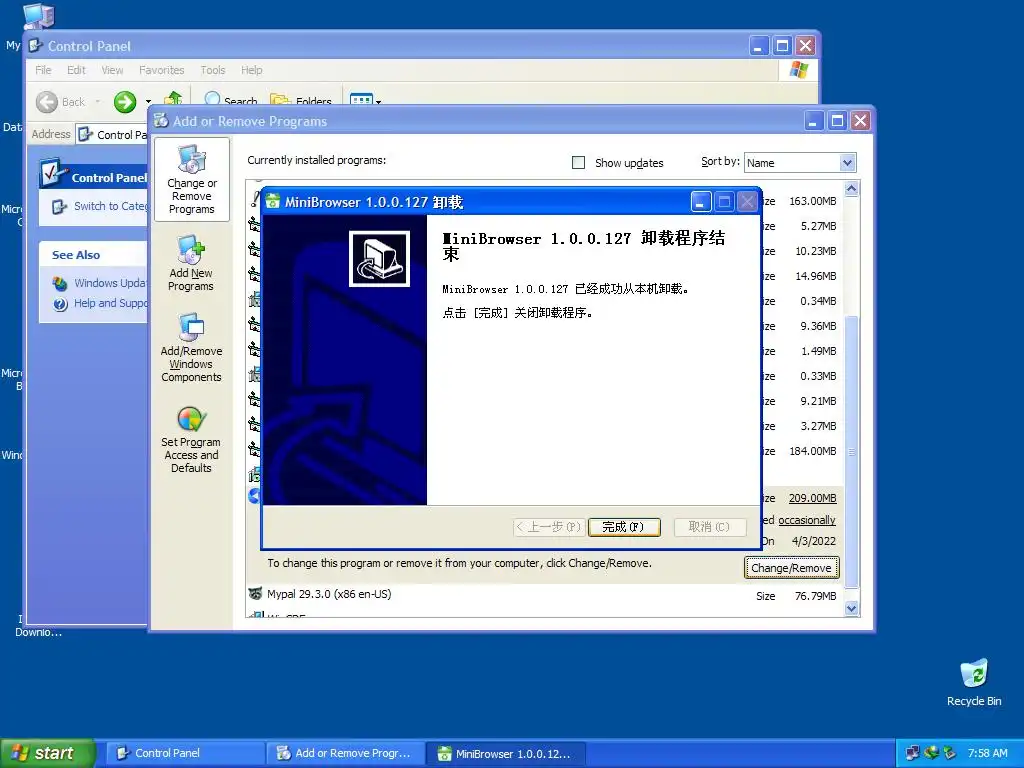This screenshot has width=1024, height=768.
Task: Click Back button in Control Panel toolbar
Action: click(61, 102)
